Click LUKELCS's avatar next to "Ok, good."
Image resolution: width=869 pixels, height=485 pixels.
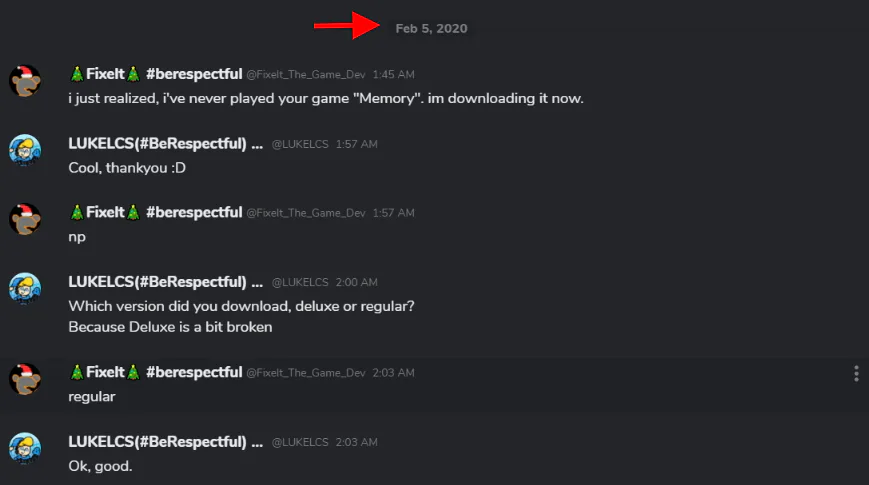pyautogui.click(x=25, y=448)
